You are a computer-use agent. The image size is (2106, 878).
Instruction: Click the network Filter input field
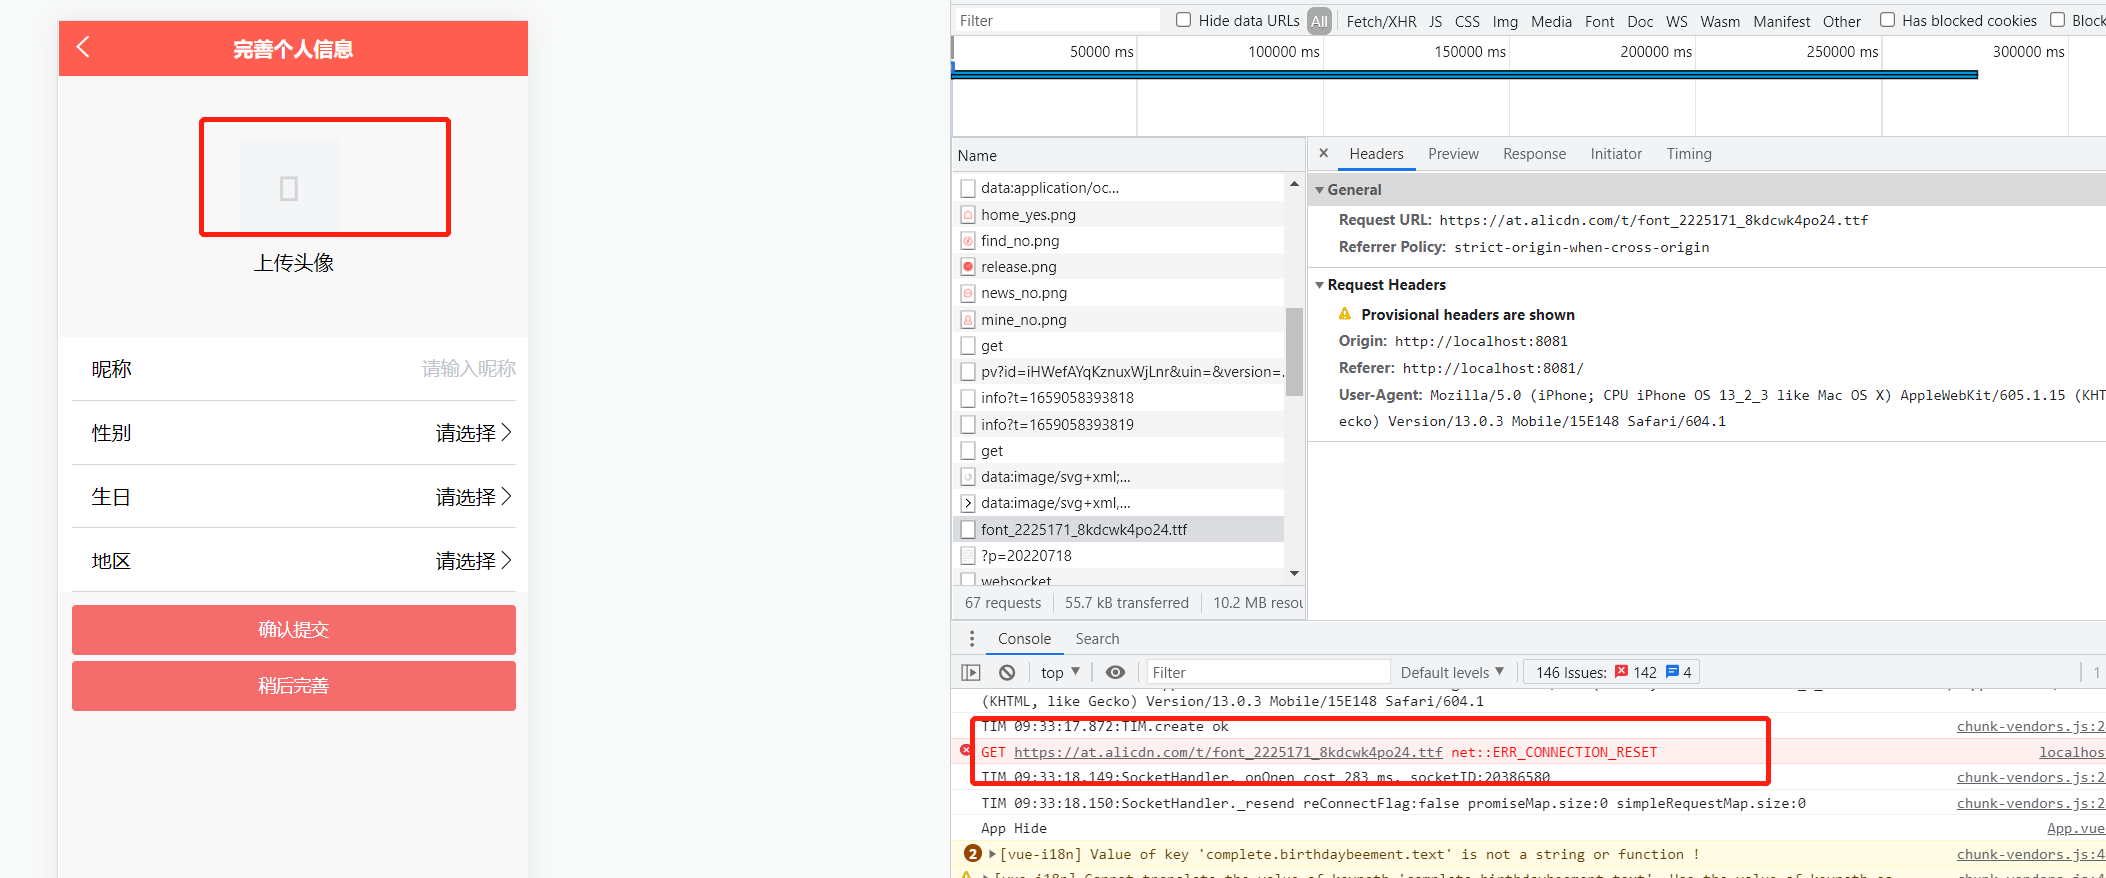pyautogui.click(x=1056, y=20)
